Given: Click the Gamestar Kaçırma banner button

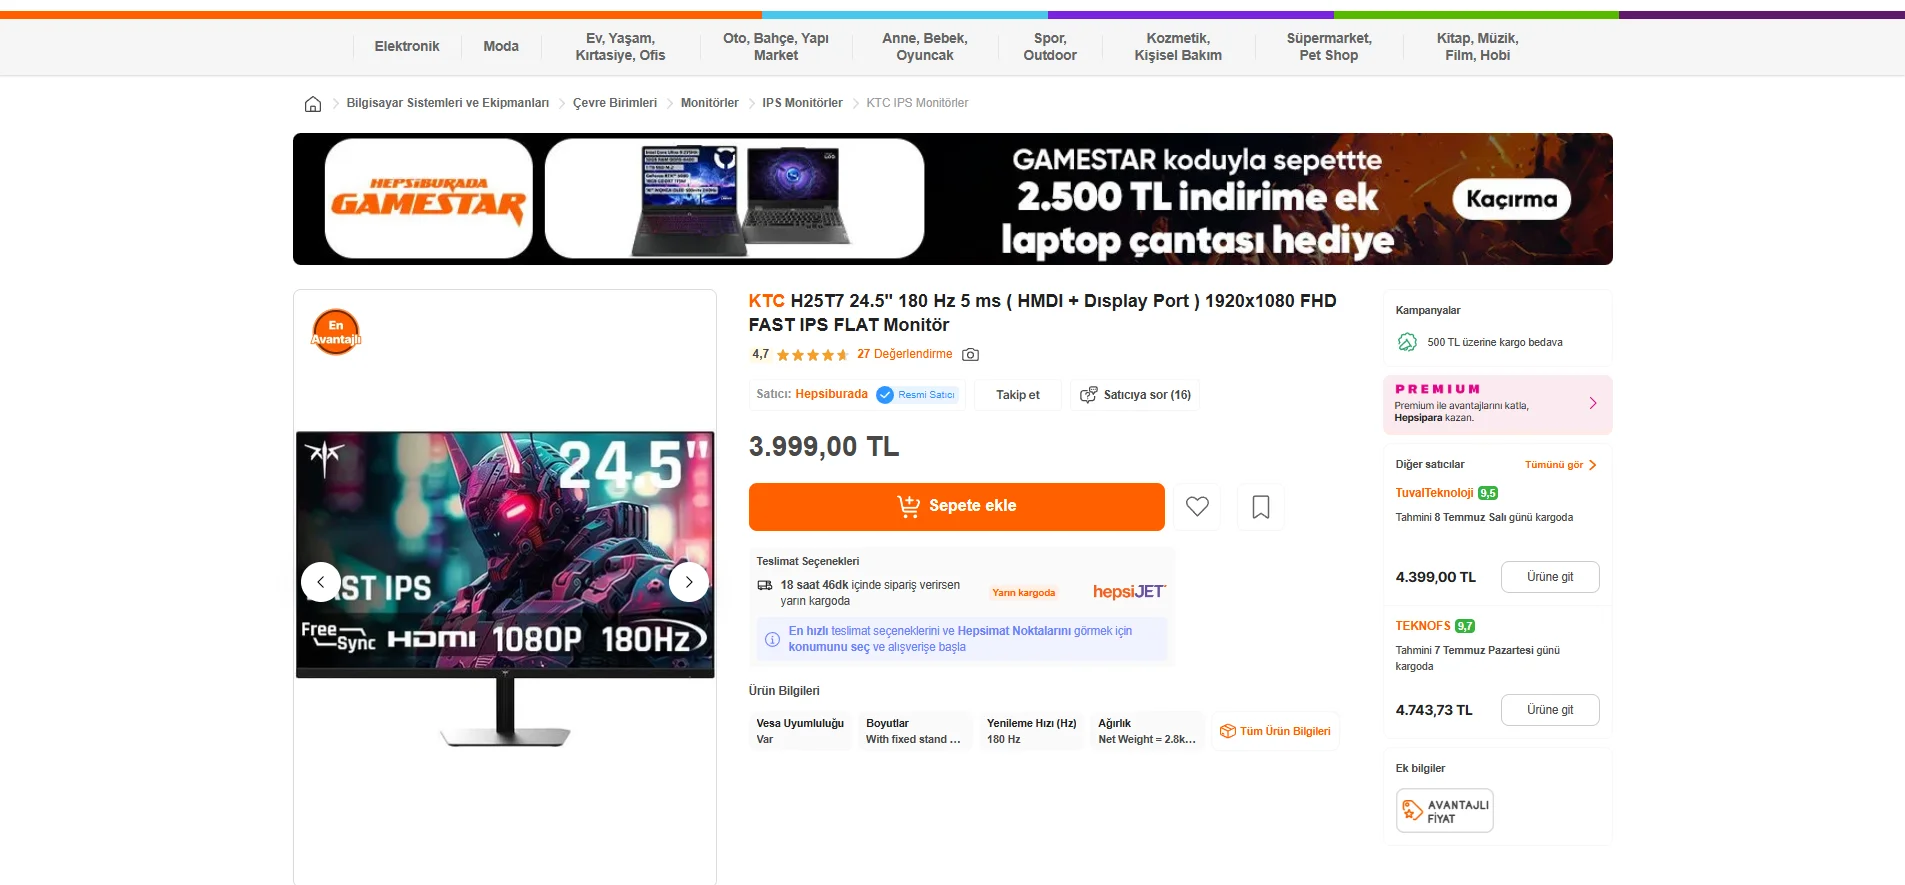Looking at the screenshot, I should pyautogui.click(x=1512, y=199).
